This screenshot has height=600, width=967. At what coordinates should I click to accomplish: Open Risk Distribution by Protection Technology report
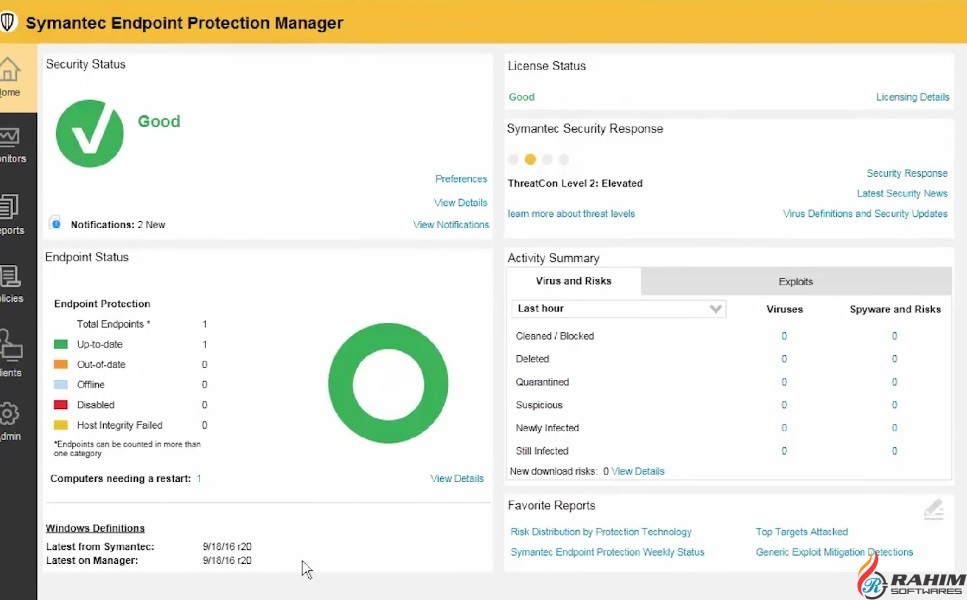(601, 532)
